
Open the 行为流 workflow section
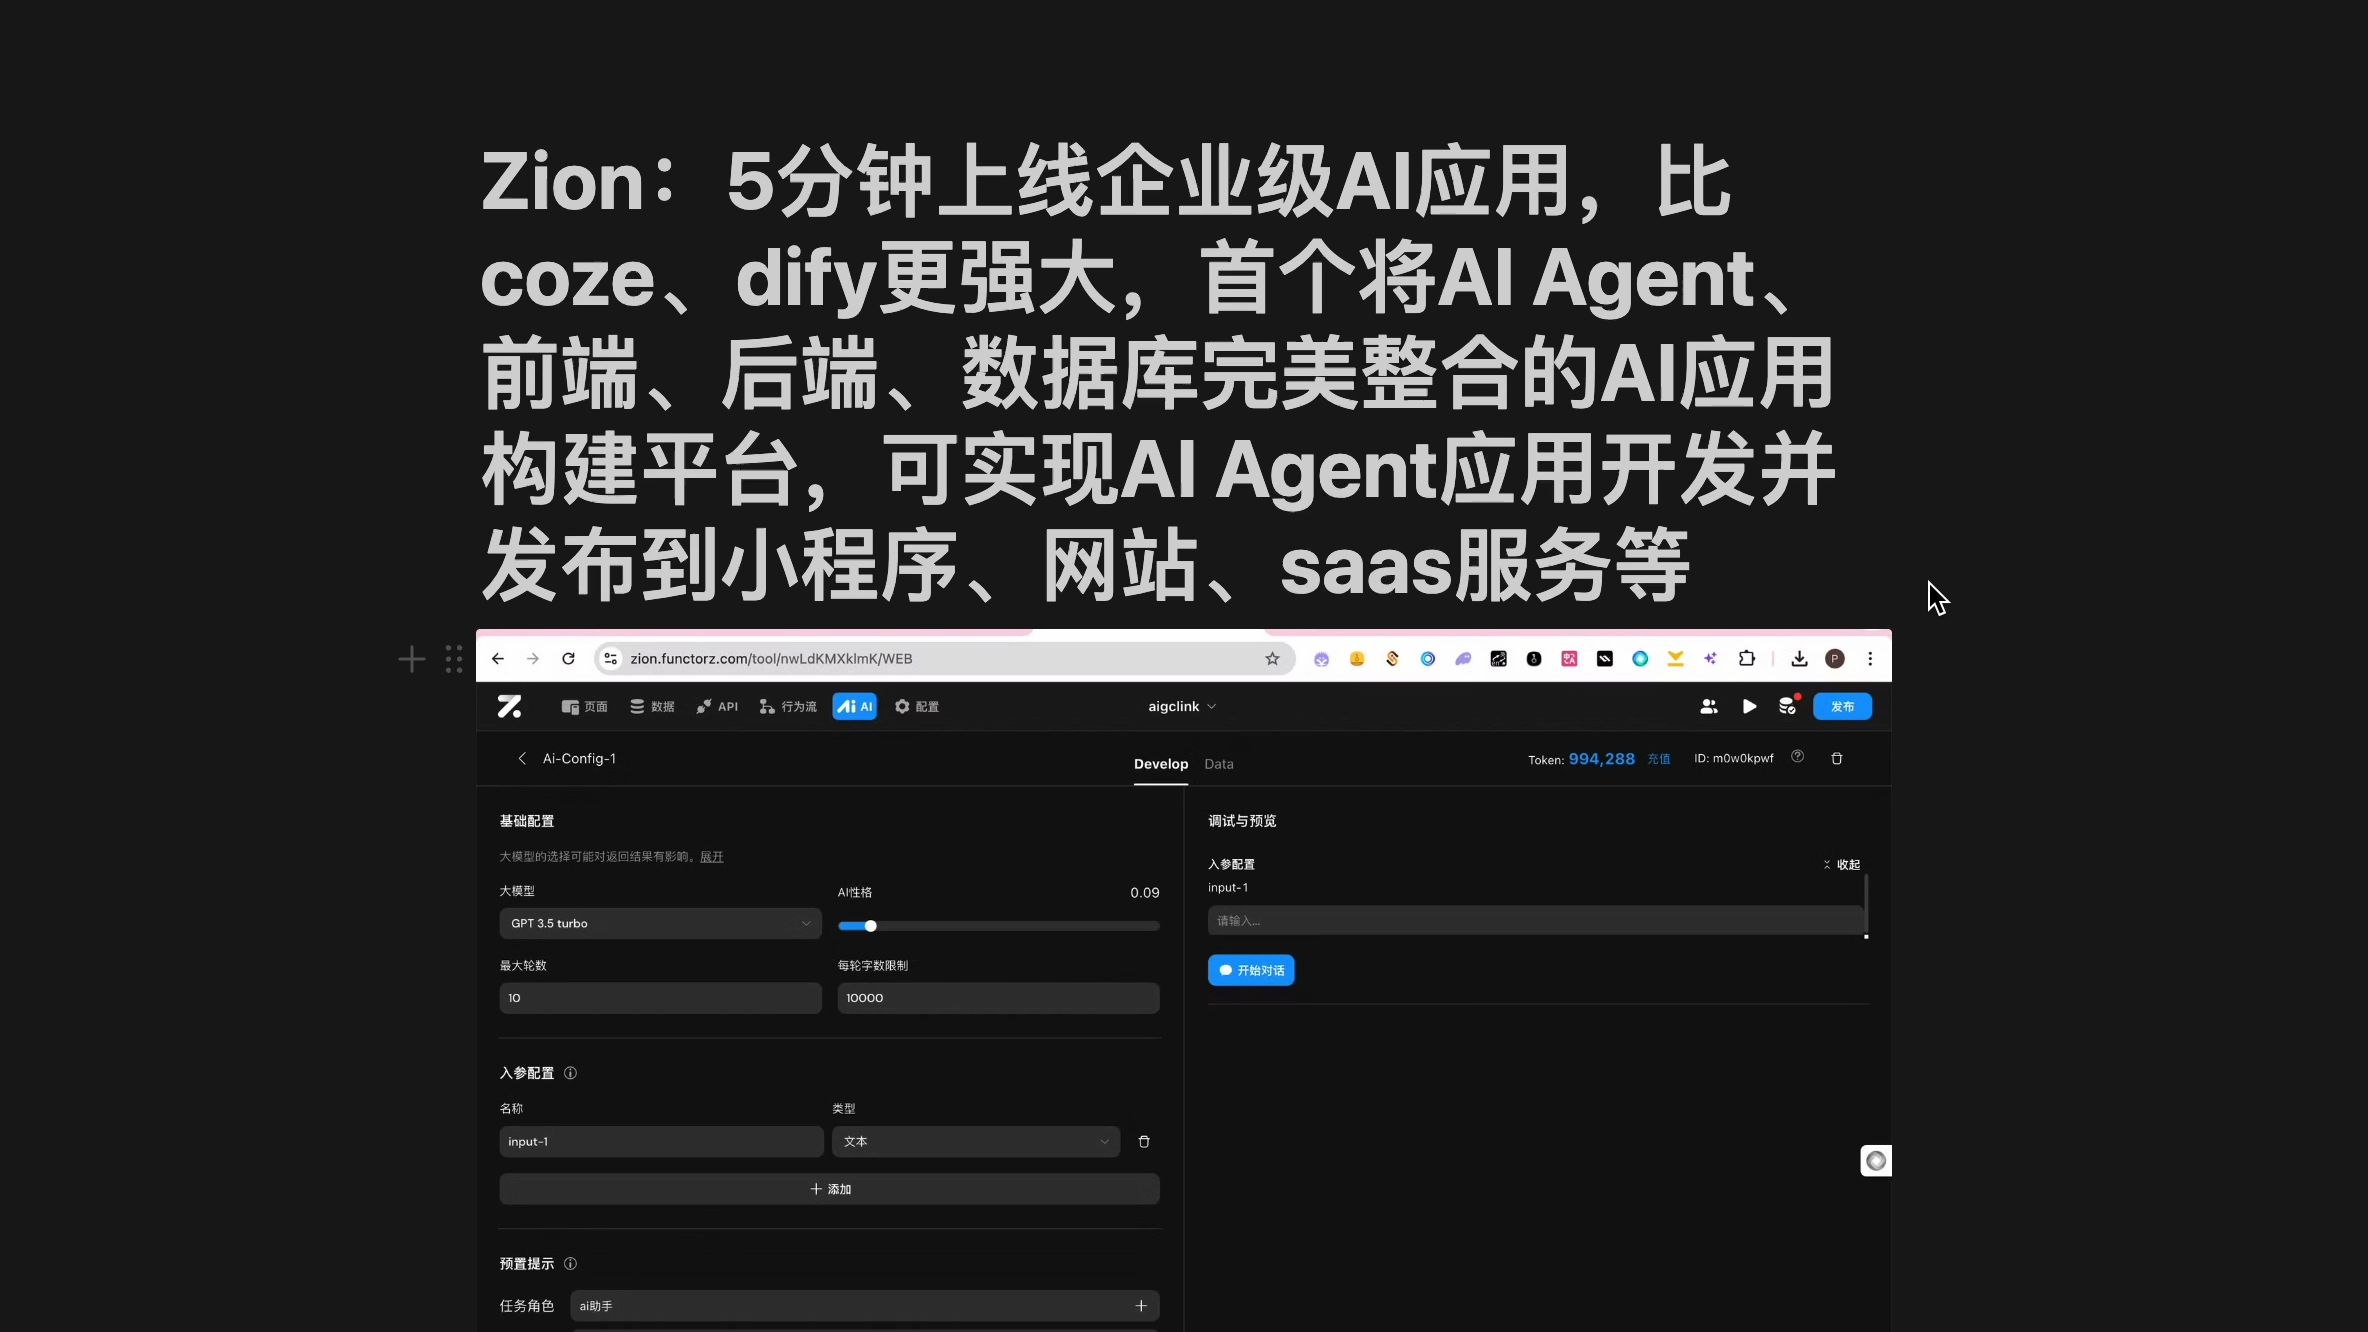788,707
